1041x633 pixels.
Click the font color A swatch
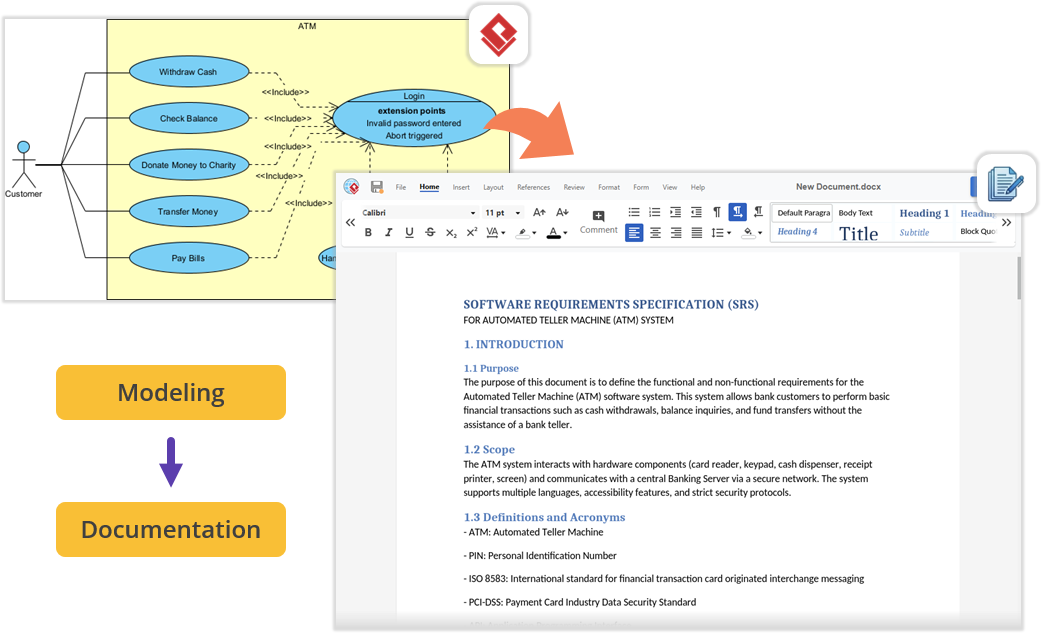tap(554, 233)
